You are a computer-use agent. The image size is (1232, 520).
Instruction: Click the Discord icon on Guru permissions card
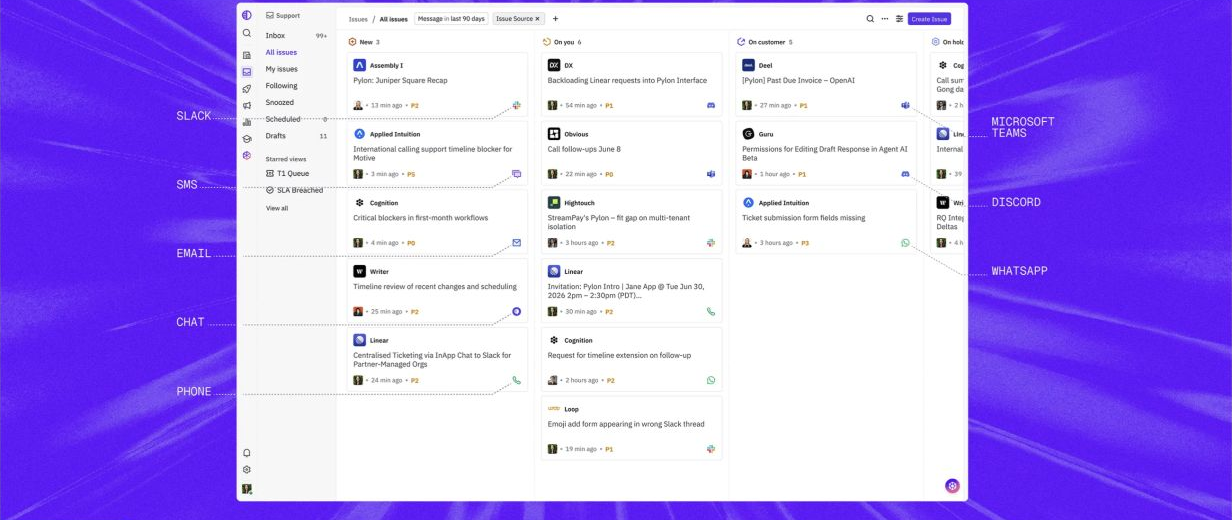pyautogui.click(x=905, y=174)
